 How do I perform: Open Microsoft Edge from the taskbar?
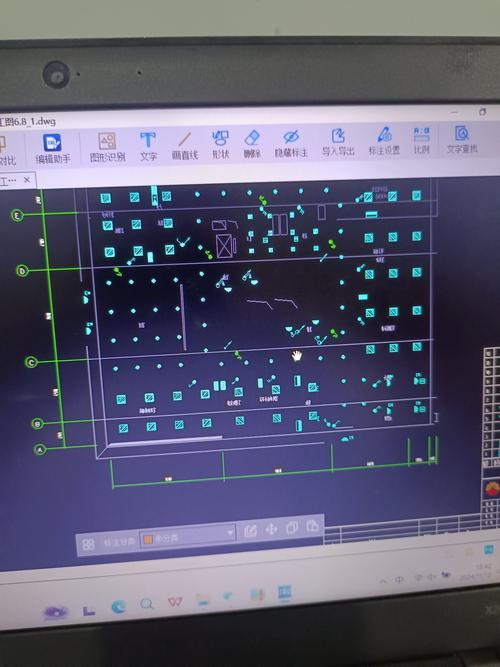[119, 607]
